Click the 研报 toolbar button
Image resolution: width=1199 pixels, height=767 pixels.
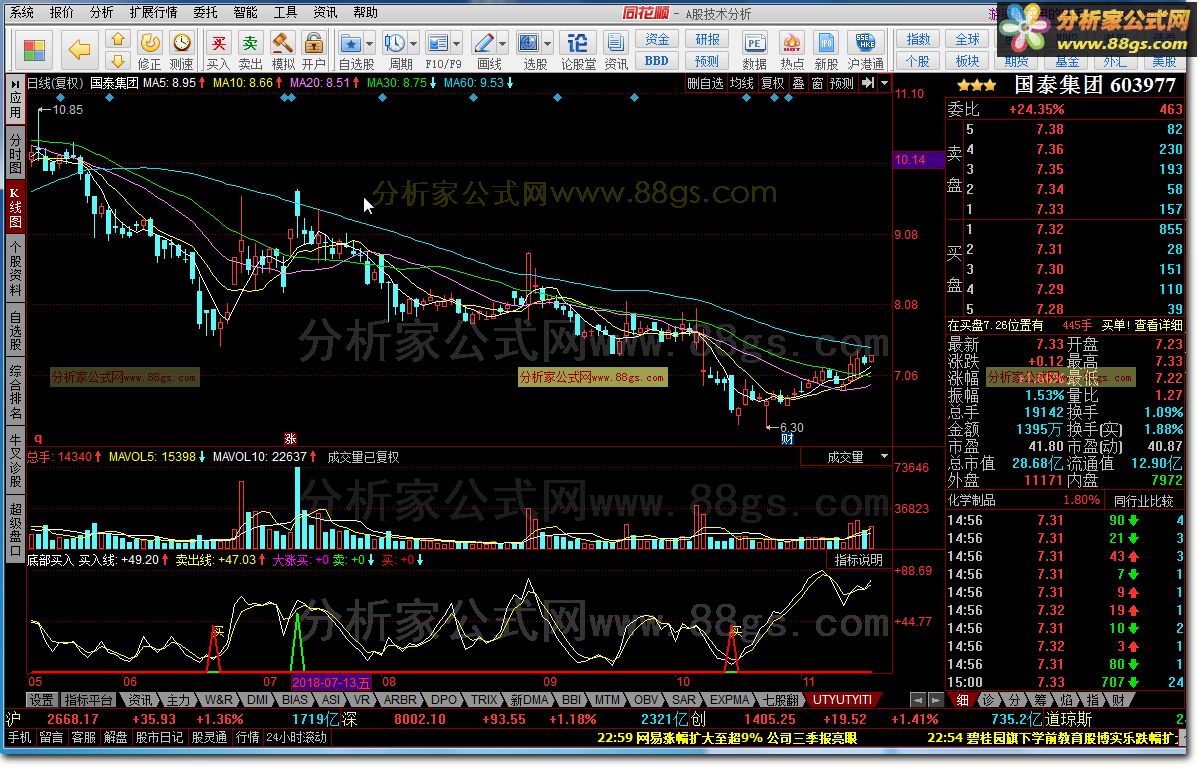[707, 39]
